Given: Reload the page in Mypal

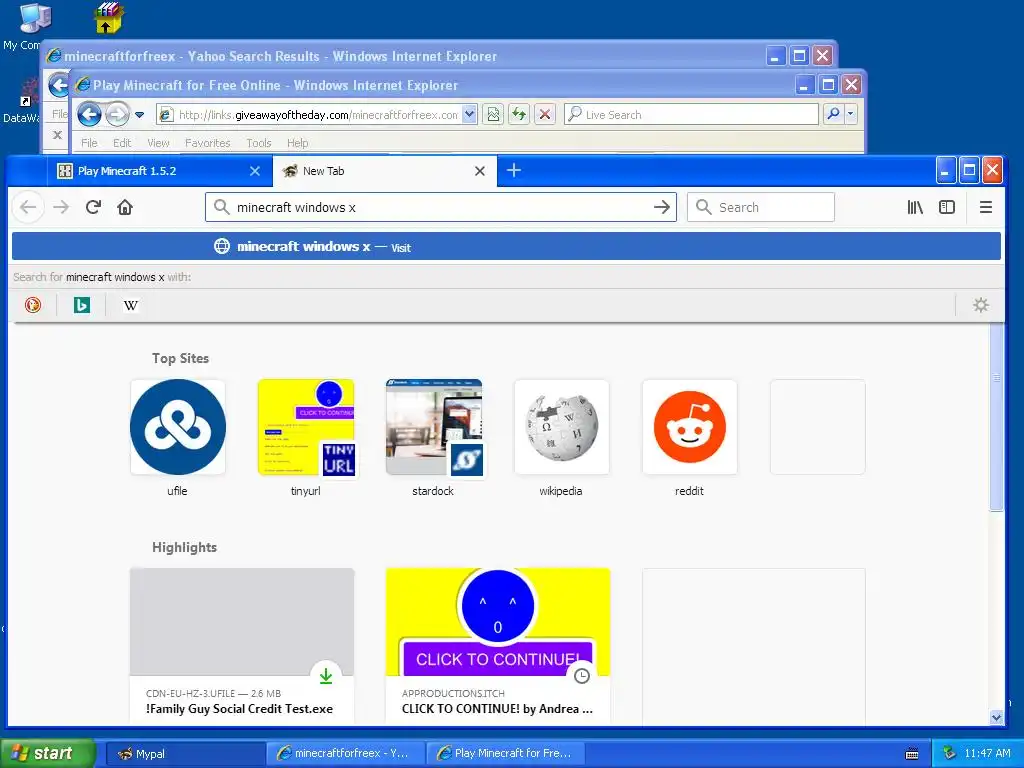Looking at the screenshot, I should 93,208.
